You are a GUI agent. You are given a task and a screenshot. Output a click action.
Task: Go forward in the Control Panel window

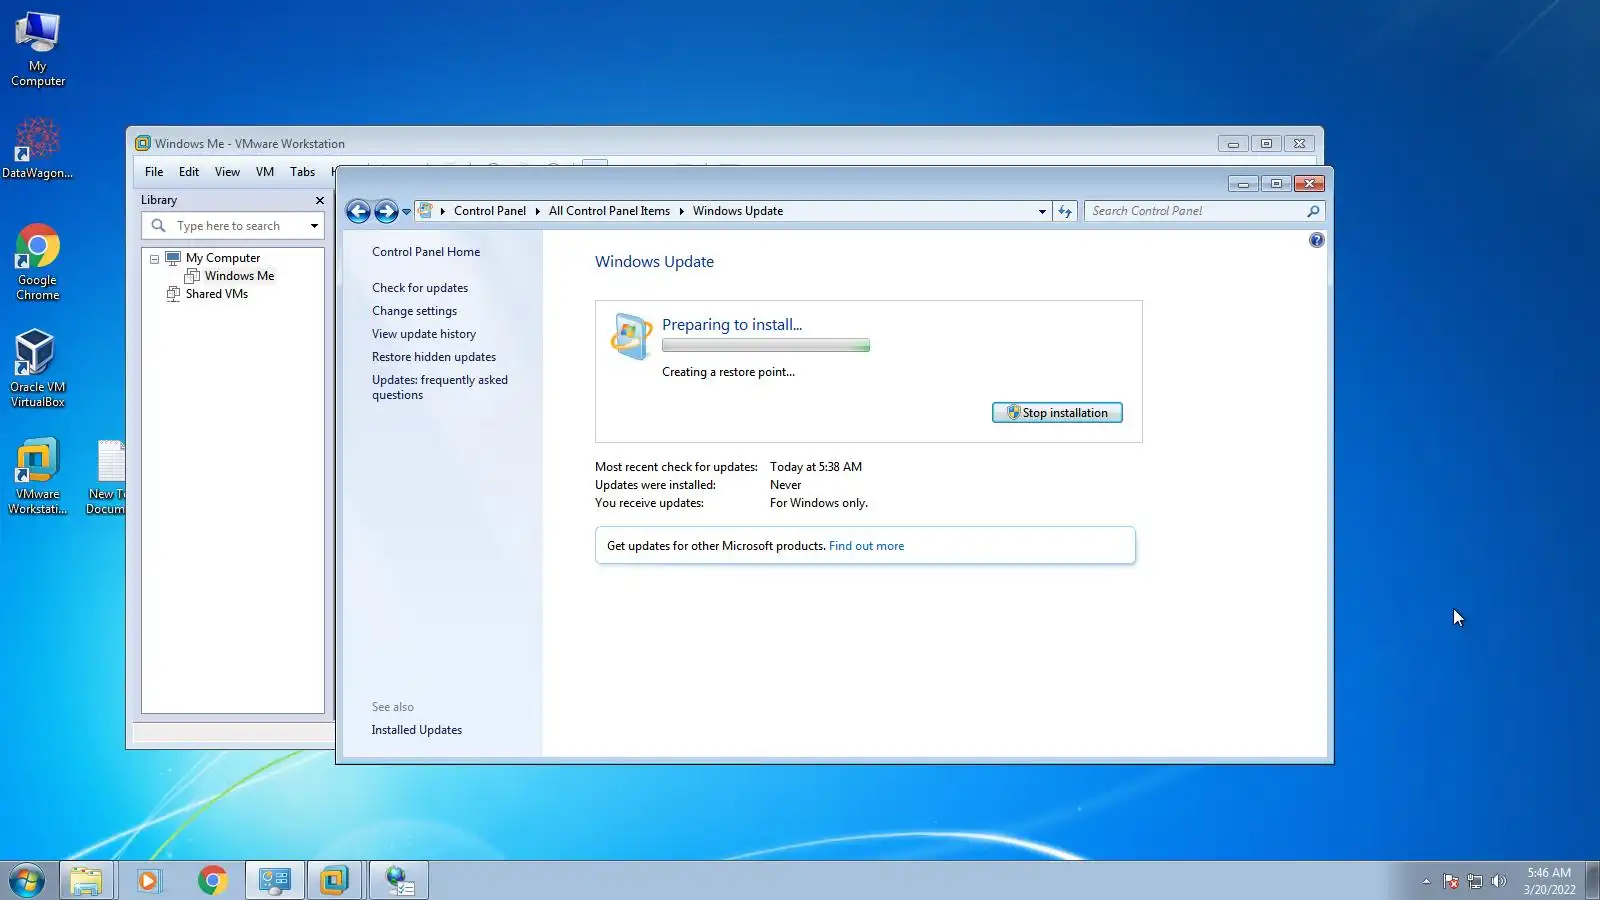pyautogui.click(x=386, y=211)
